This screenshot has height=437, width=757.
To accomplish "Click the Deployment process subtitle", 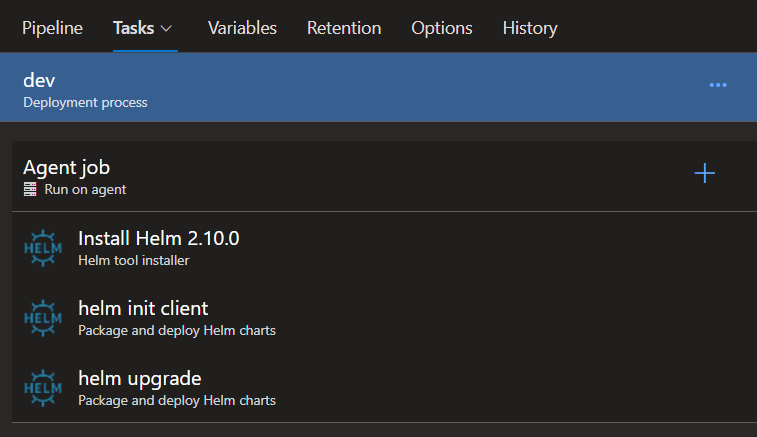I will [85, 102].
